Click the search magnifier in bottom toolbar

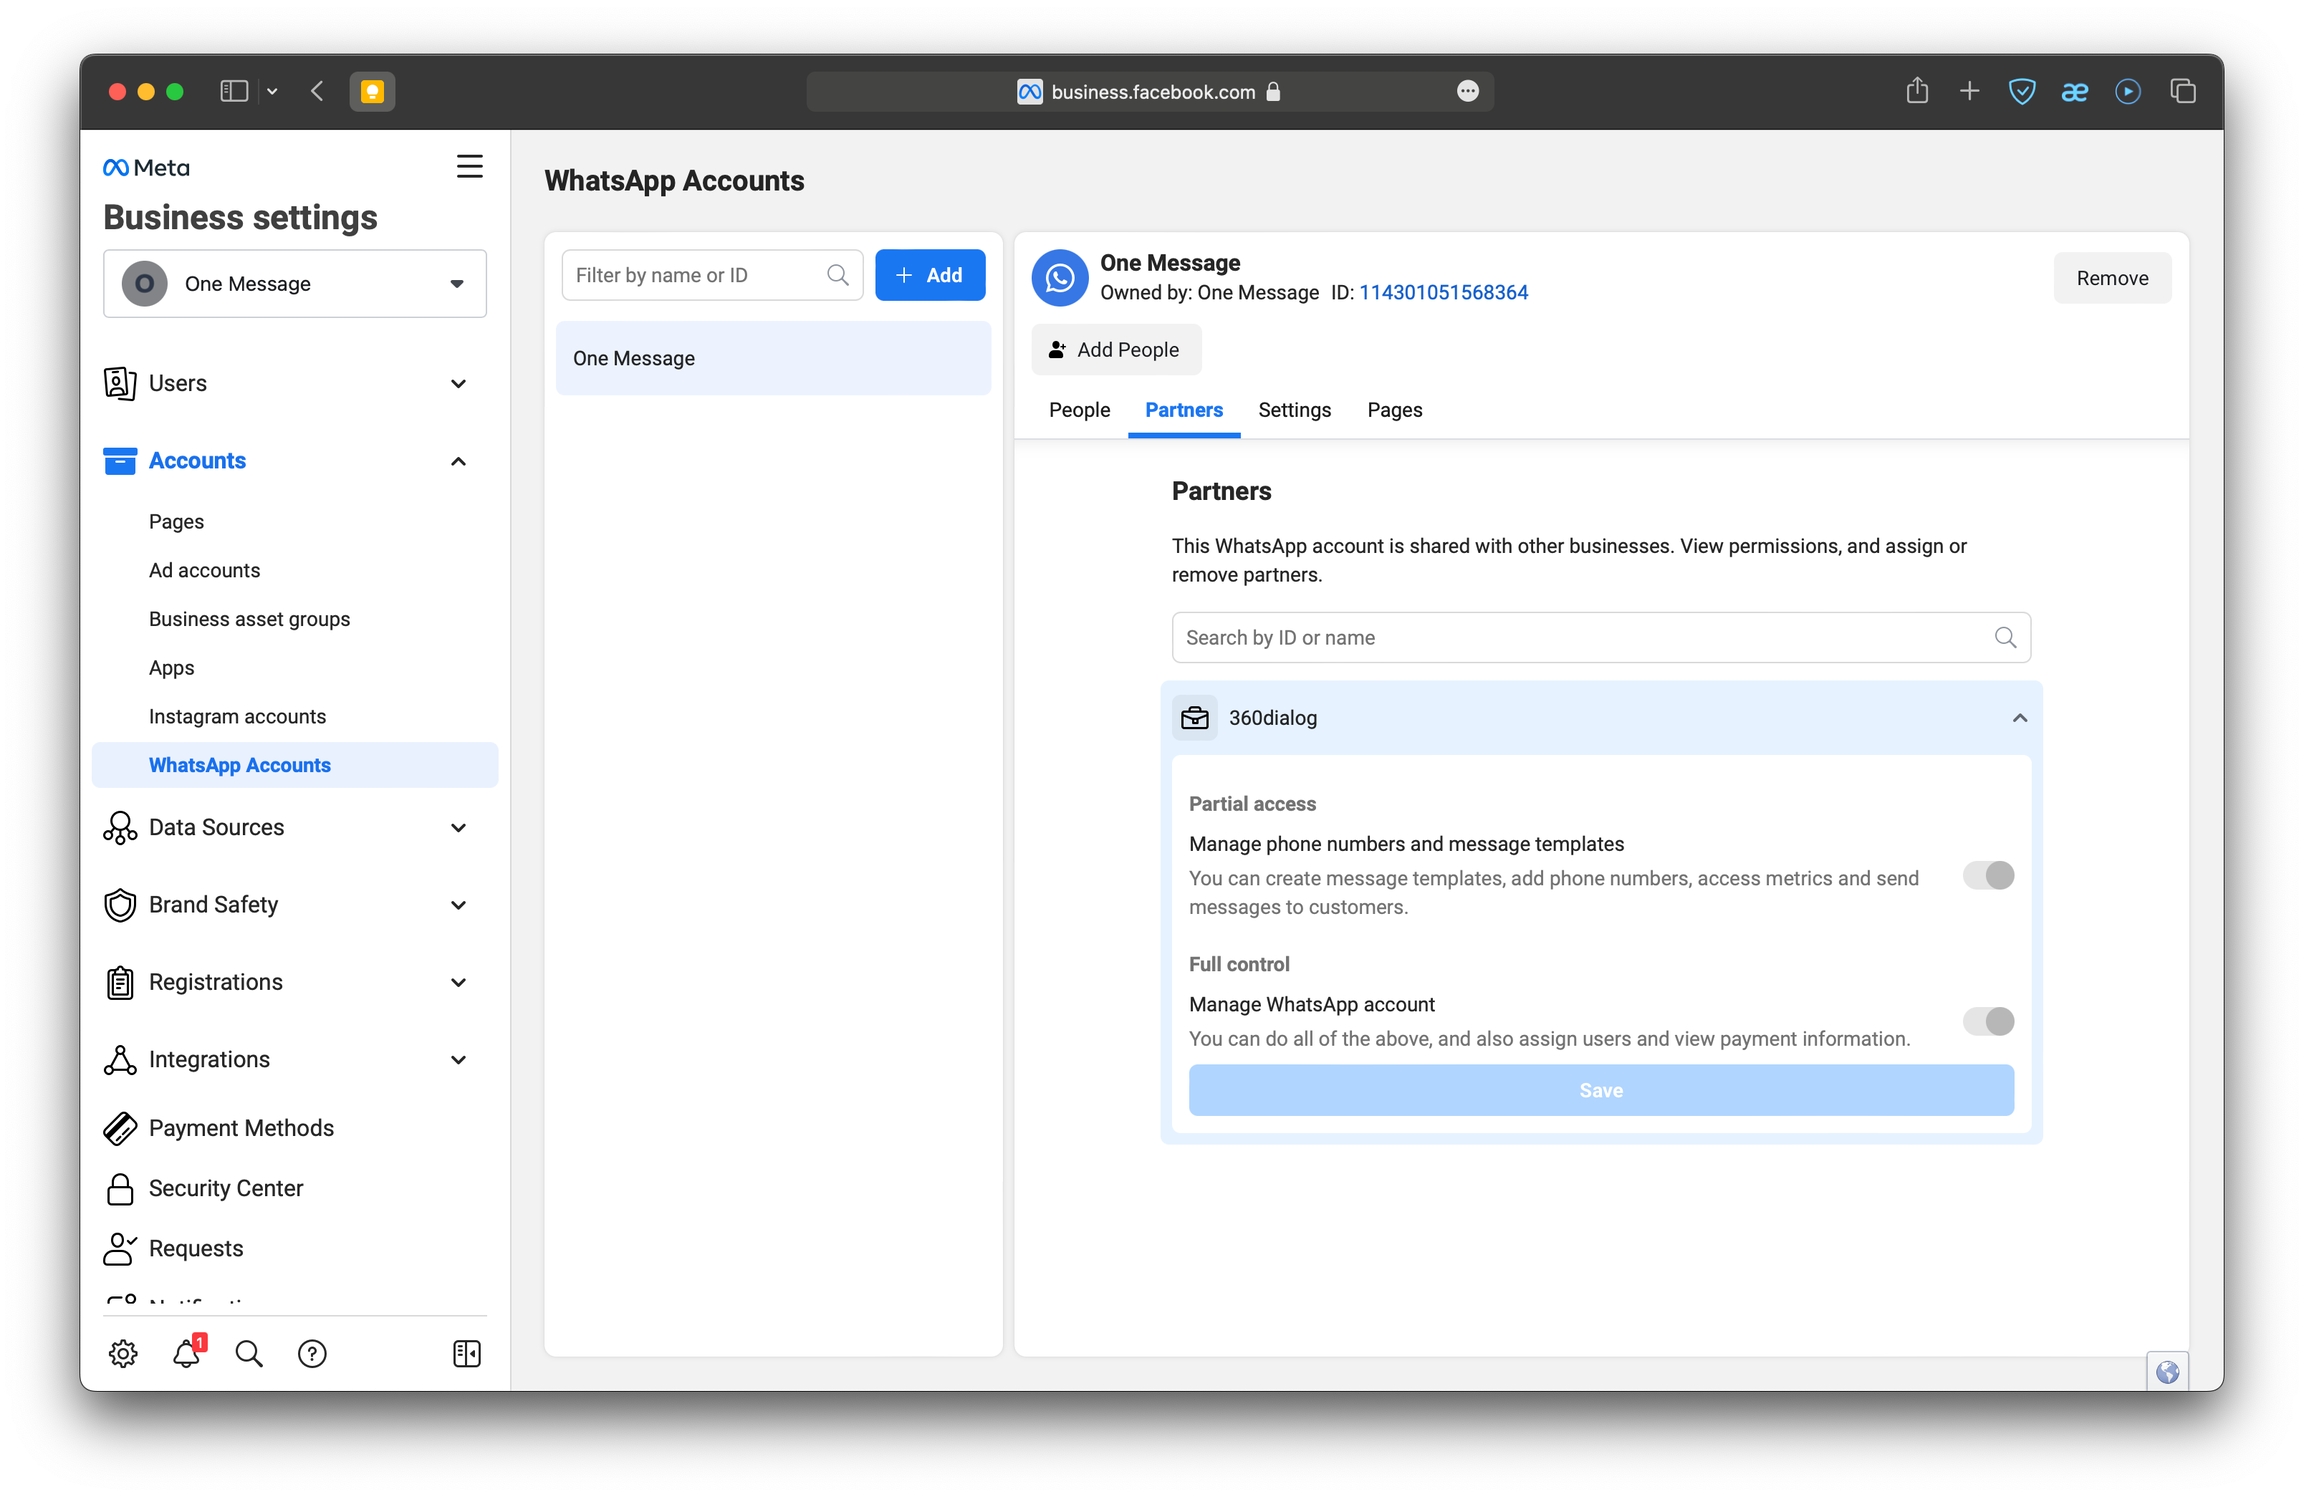pyautogui.click(x=249, y=1353)
